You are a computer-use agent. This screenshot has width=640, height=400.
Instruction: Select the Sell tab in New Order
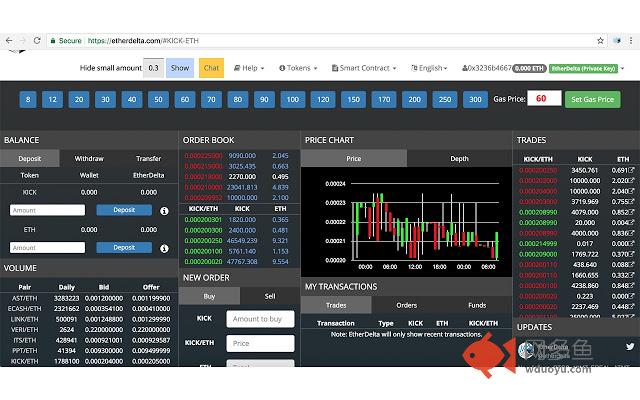(x=270, y=296)
